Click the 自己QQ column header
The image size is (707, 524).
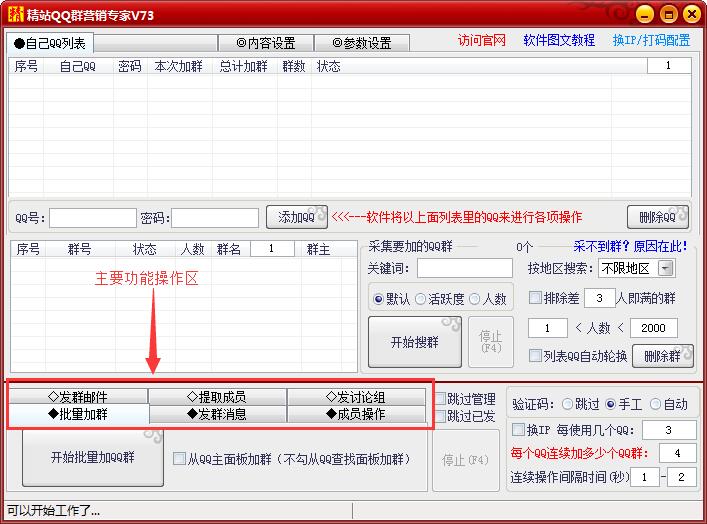click(x=78, y=66)
